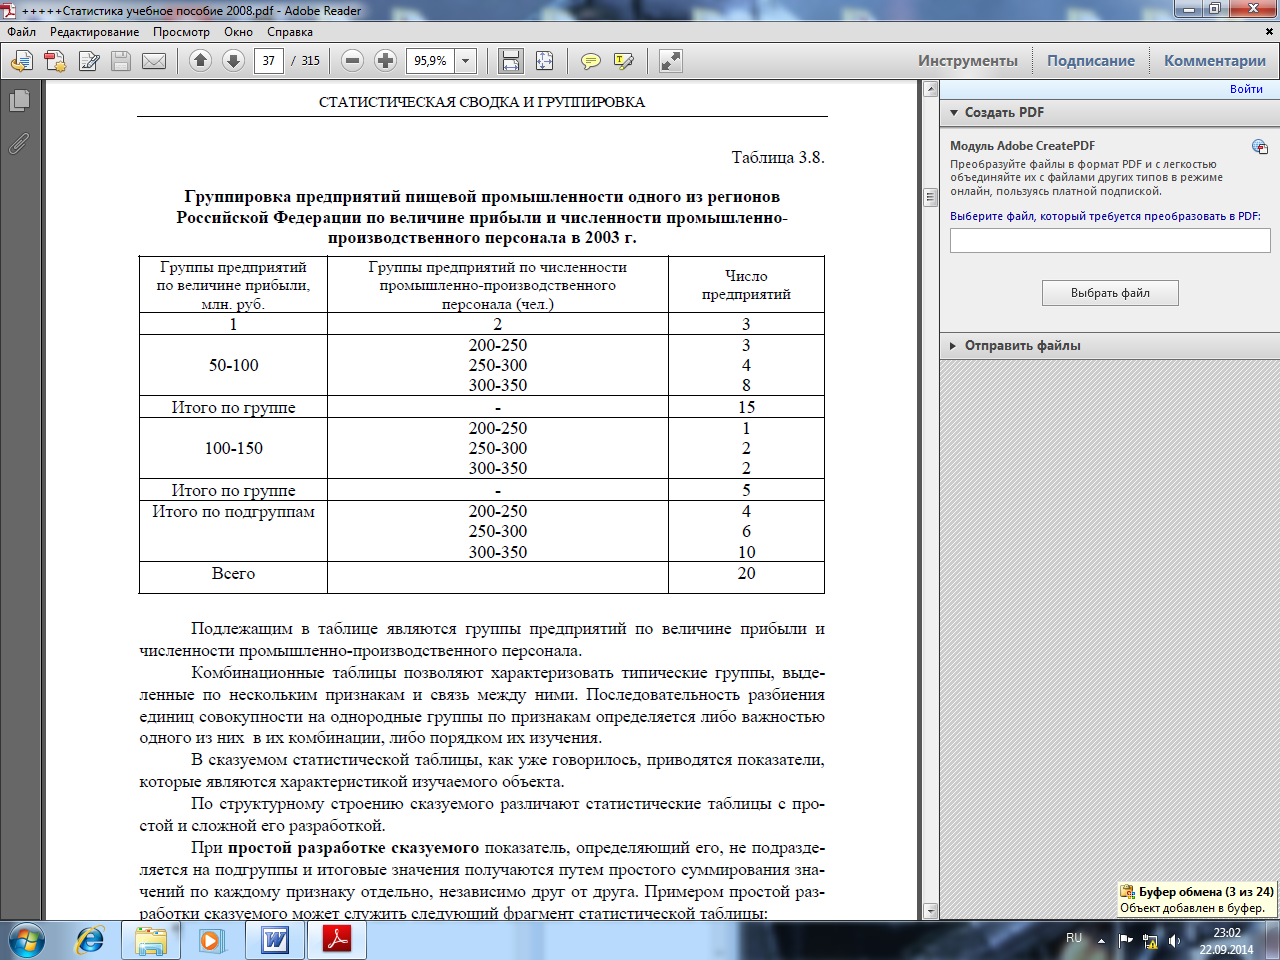Click the convert file to PDF icon
The image size is (1280, 960).
click(55, 61)
